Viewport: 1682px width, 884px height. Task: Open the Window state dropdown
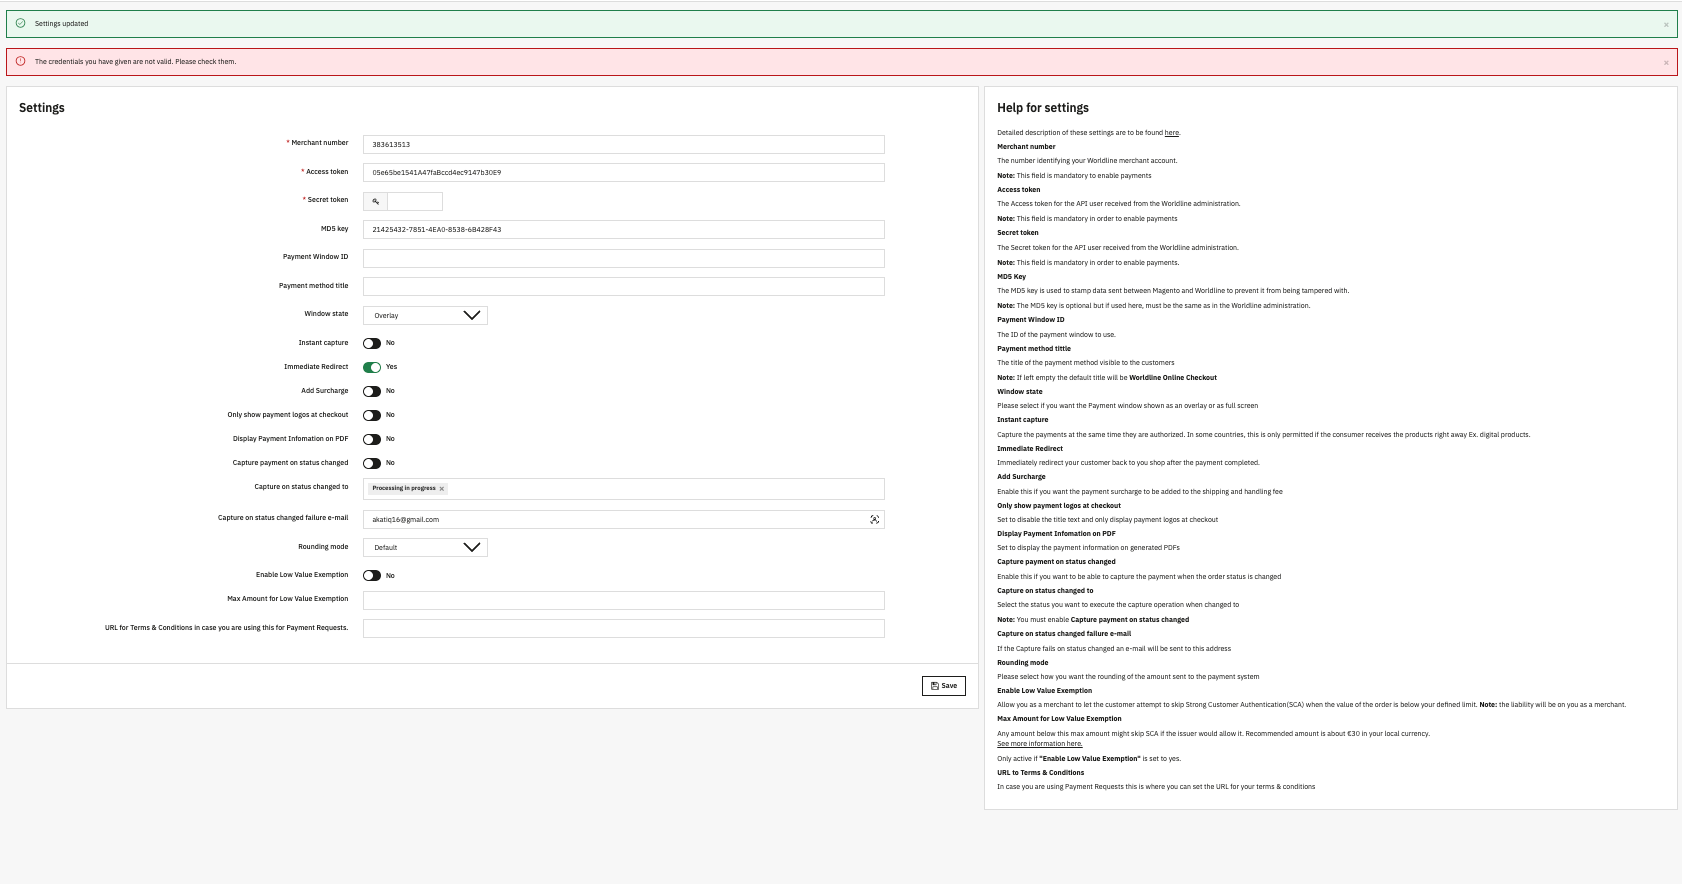[x=425, y=315]
